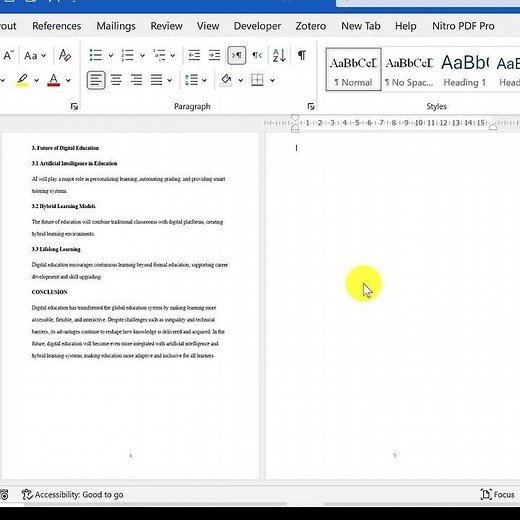The width and height of the screenshot is (520, 520).
Task: Center the paragraph text
Action: (116, 80)
